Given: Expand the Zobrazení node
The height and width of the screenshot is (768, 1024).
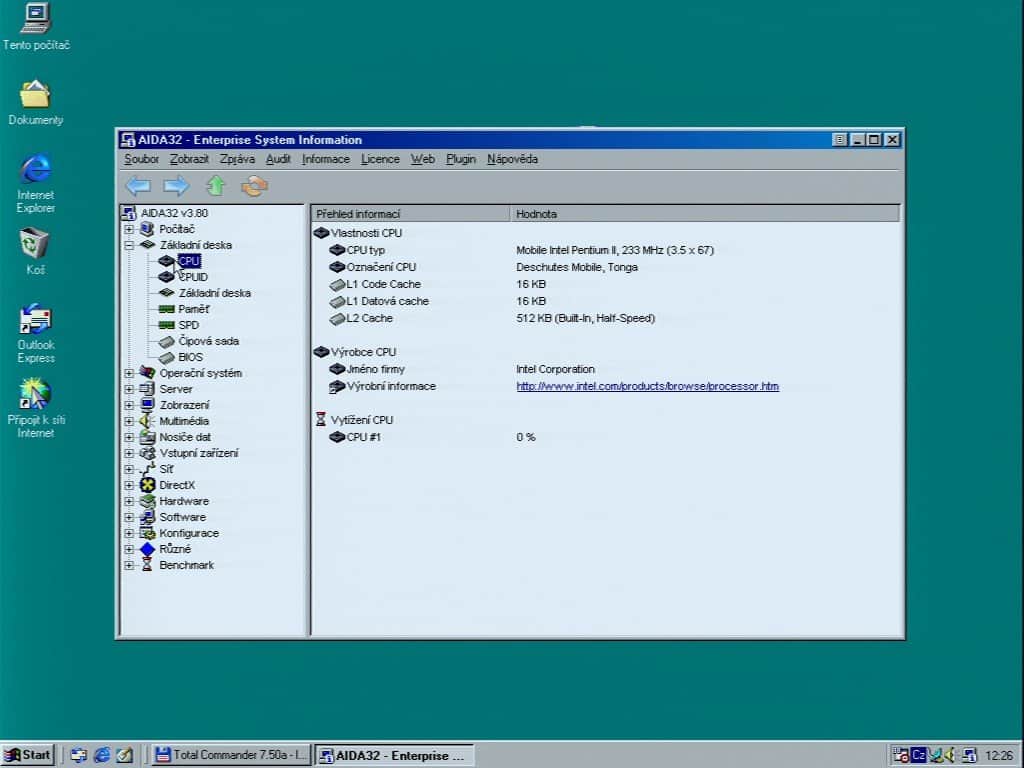Looking at the screenshot, I should [x=129, y=406].
